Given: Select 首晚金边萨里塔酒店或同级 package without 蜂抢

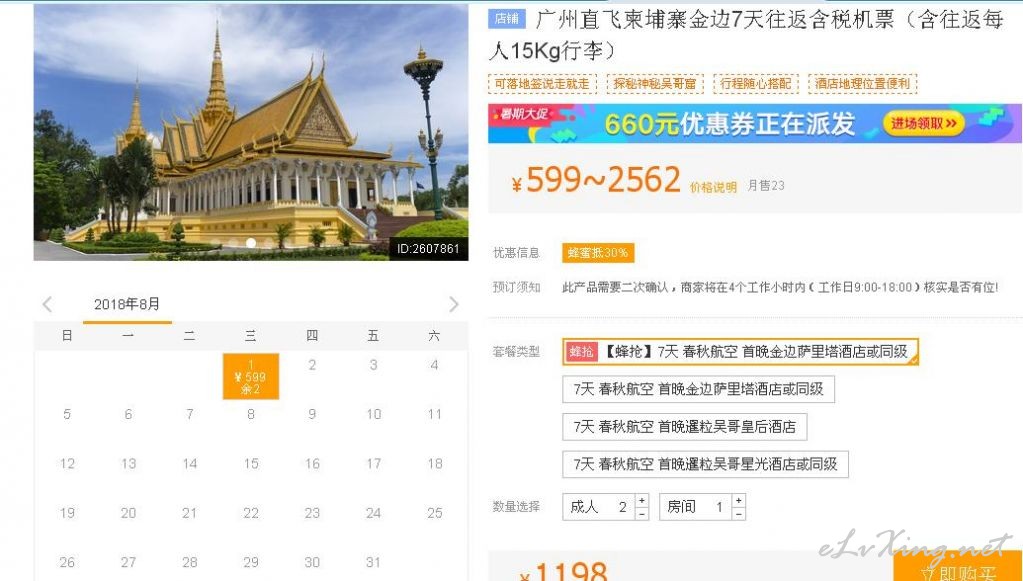Looking at the screenshot, I should (698, 389).
